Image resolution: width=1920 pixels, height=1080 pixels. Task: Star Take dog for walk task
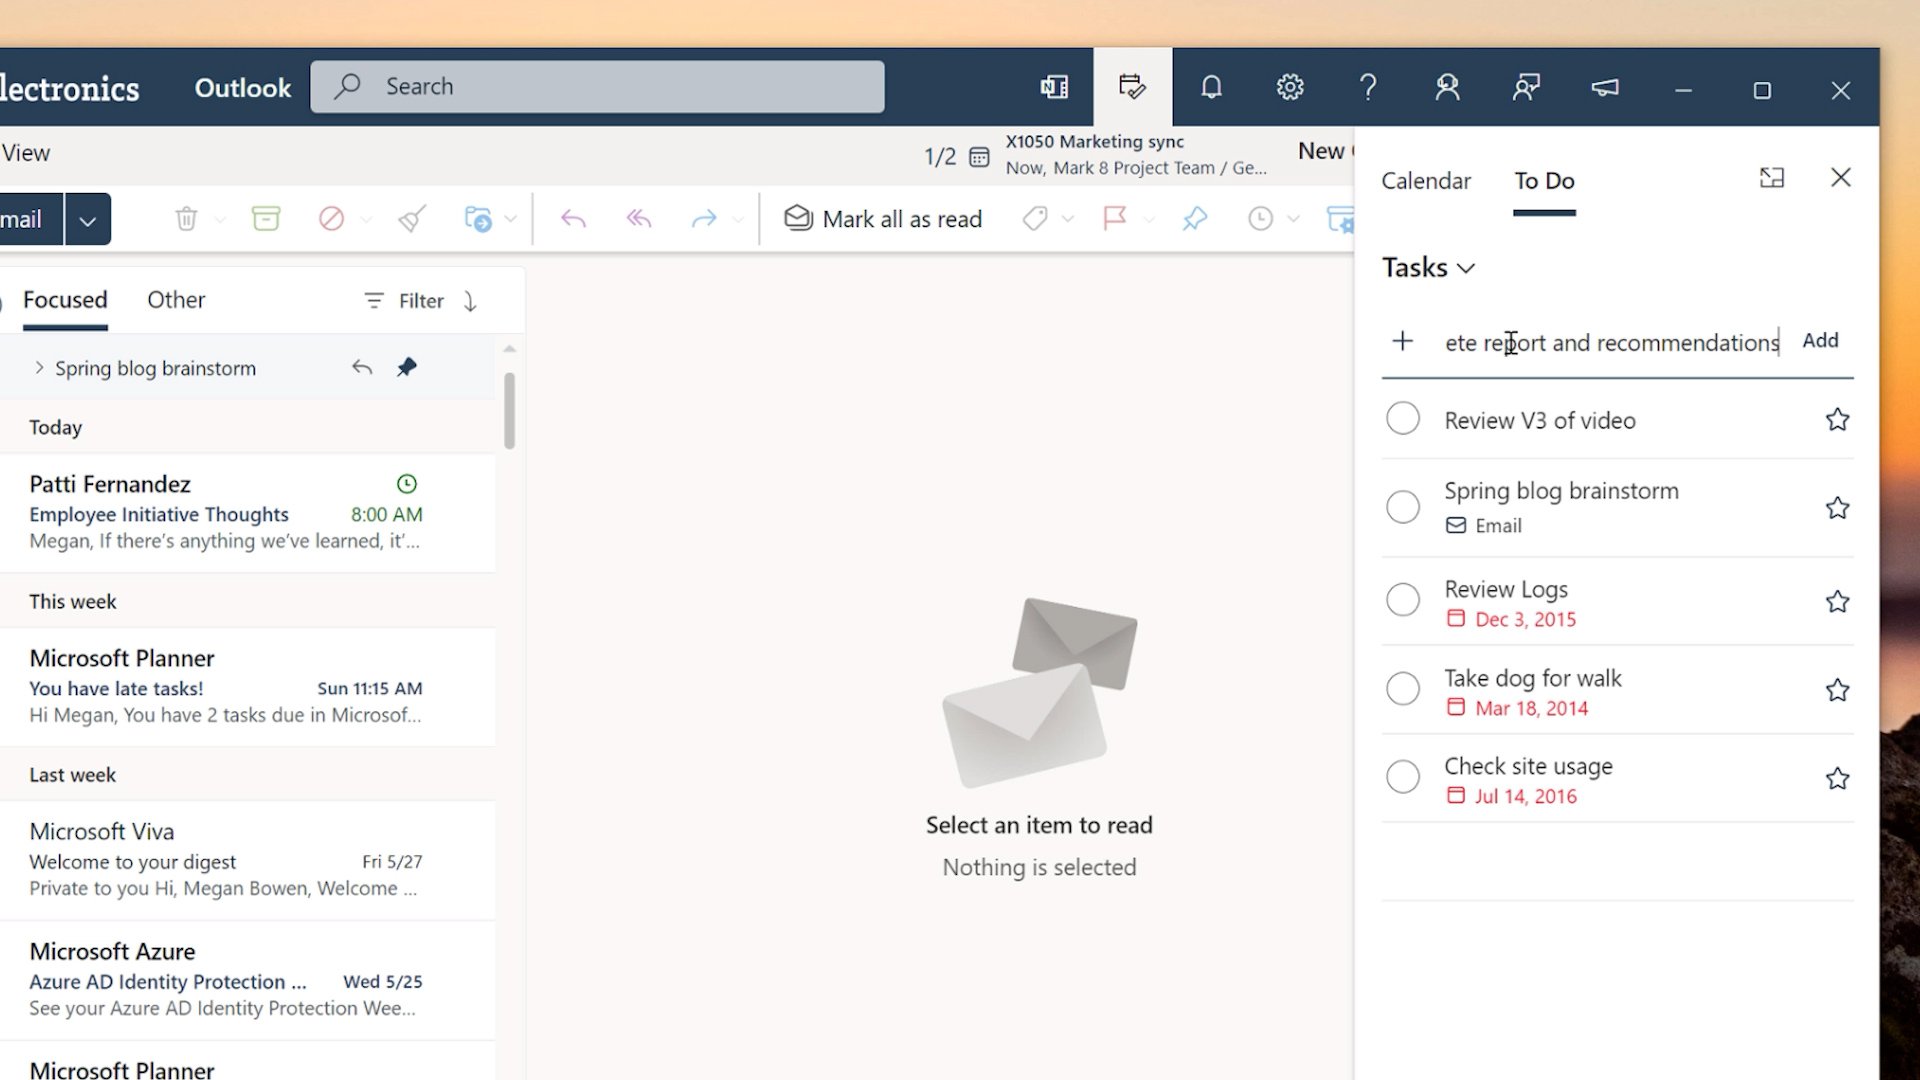[1837, 690]
